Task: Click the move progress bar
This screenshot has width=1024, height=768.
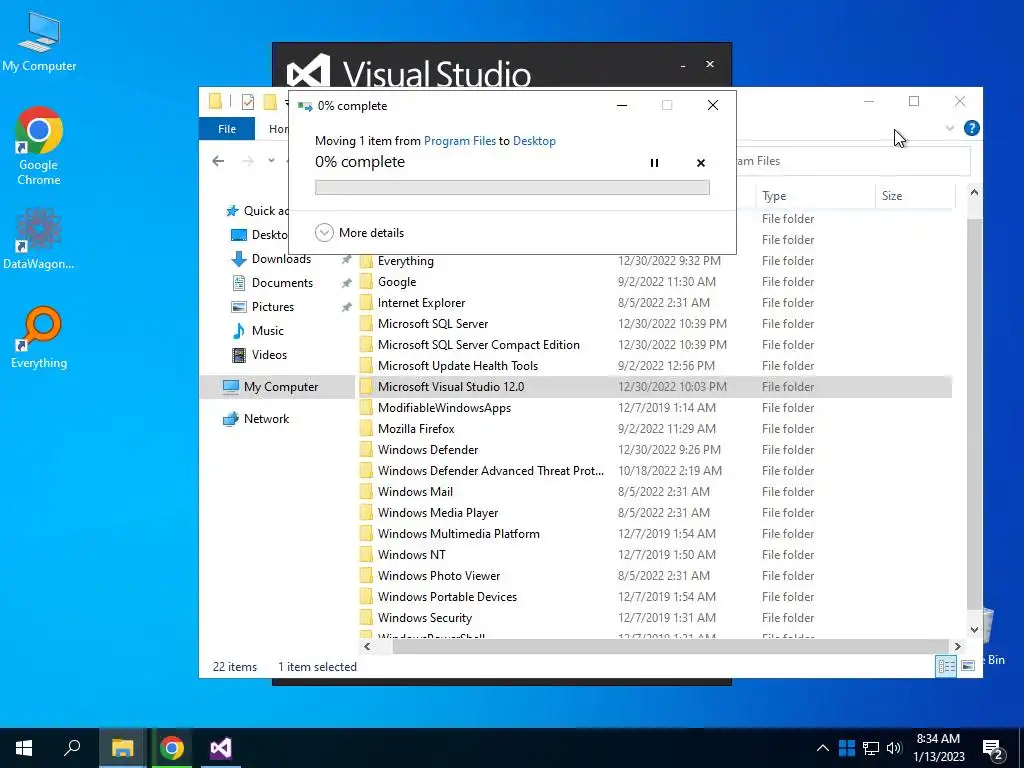Action: tap(512, 187)
